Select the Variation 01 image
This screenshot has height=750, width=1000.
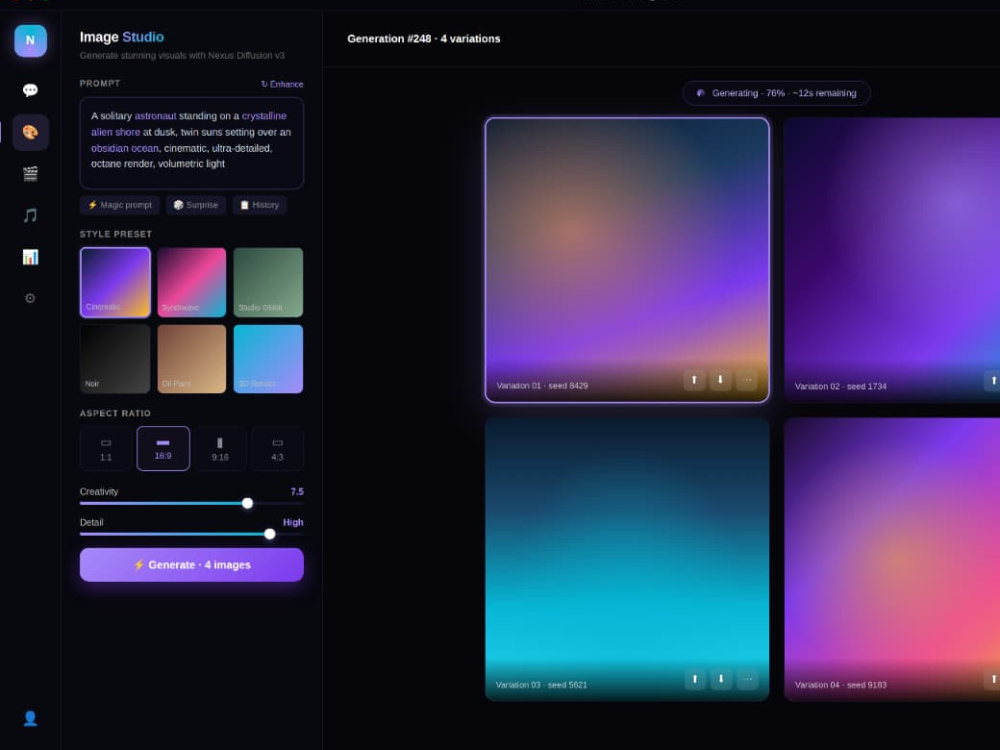coord(627,260)
